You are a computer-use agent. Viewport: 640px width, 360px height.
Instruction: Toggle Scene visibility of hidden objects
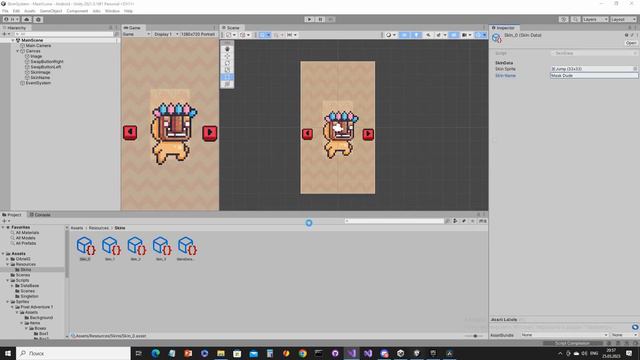(x=453, y=35)
